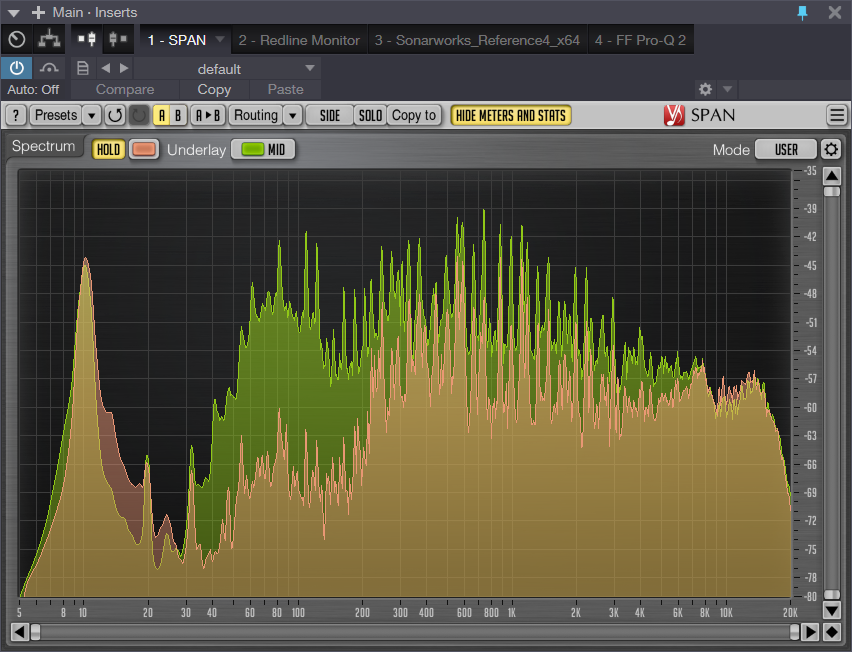The width and height of the screenshot is (852, 652).
Task: Select state B
Action: point(178,115)
